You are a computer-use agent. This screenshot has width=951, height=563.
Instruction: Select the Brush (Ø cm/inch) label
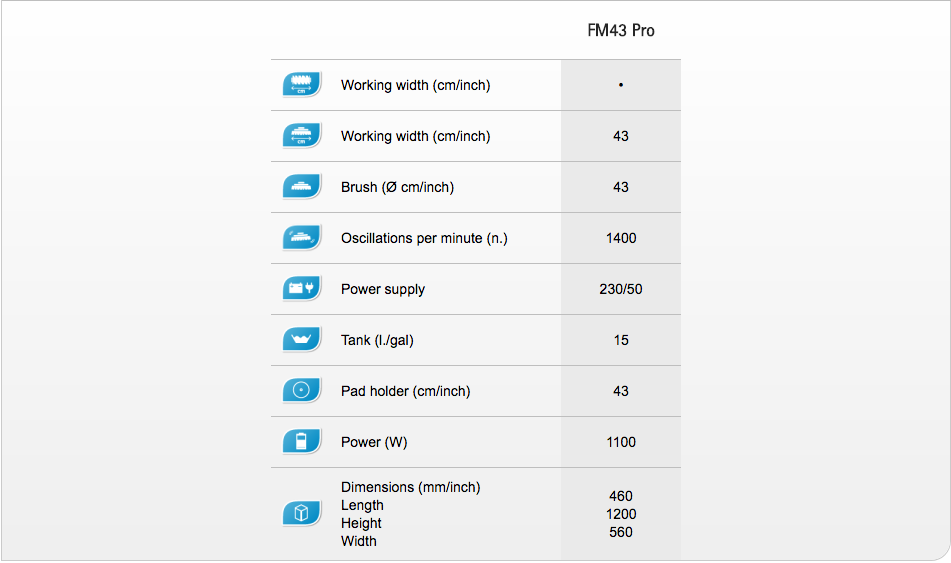(x=397, y=187)
